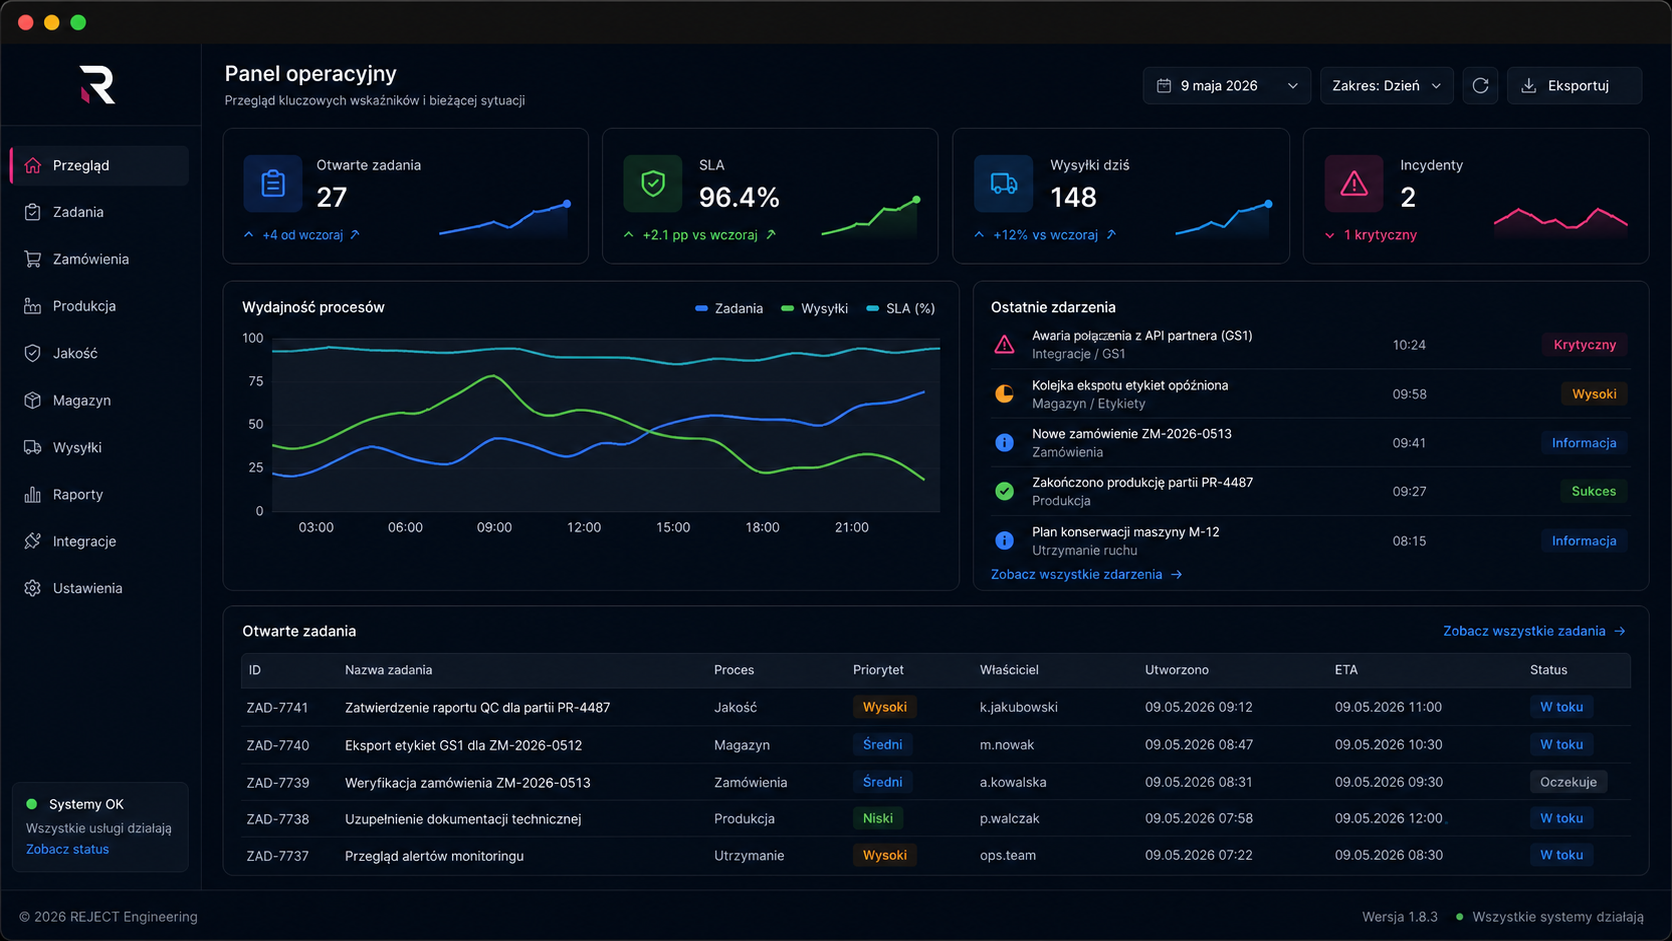Click the ZAD-7739 task ID
1672x941 pixels.
pos(277,782)
